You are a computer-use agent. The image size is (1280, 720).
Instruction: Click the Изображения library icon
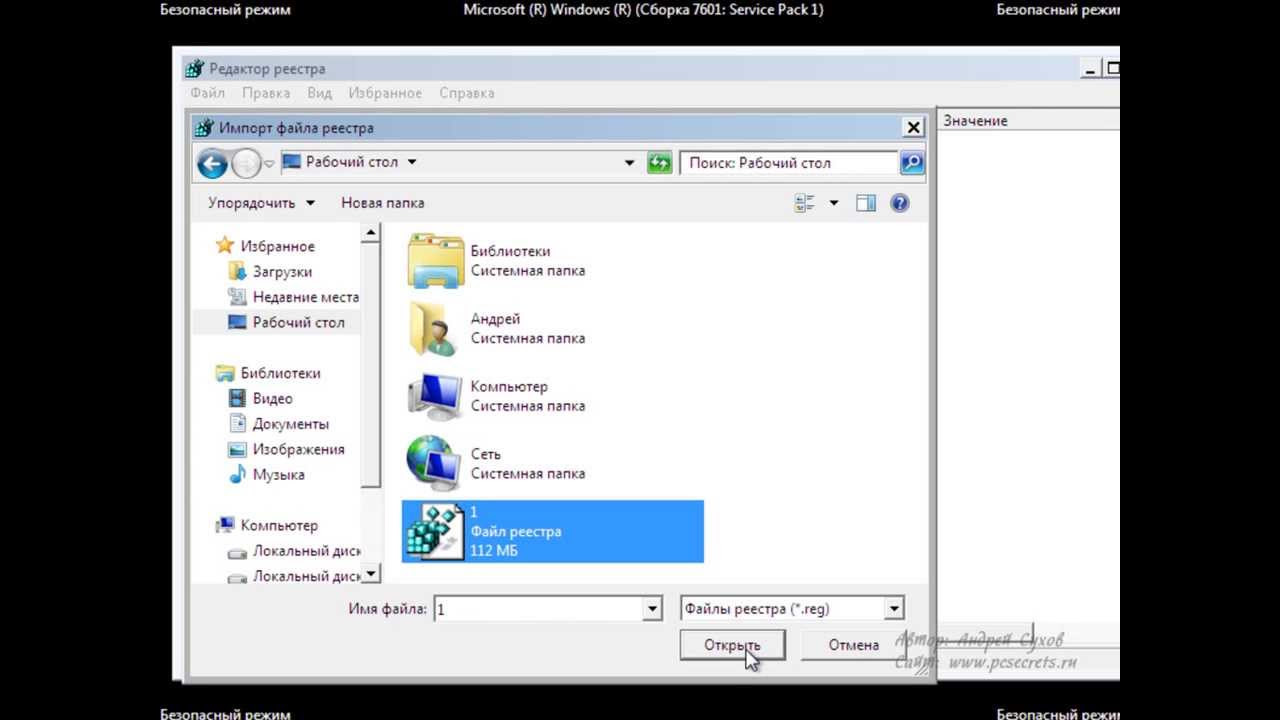[x=237, y=449]
